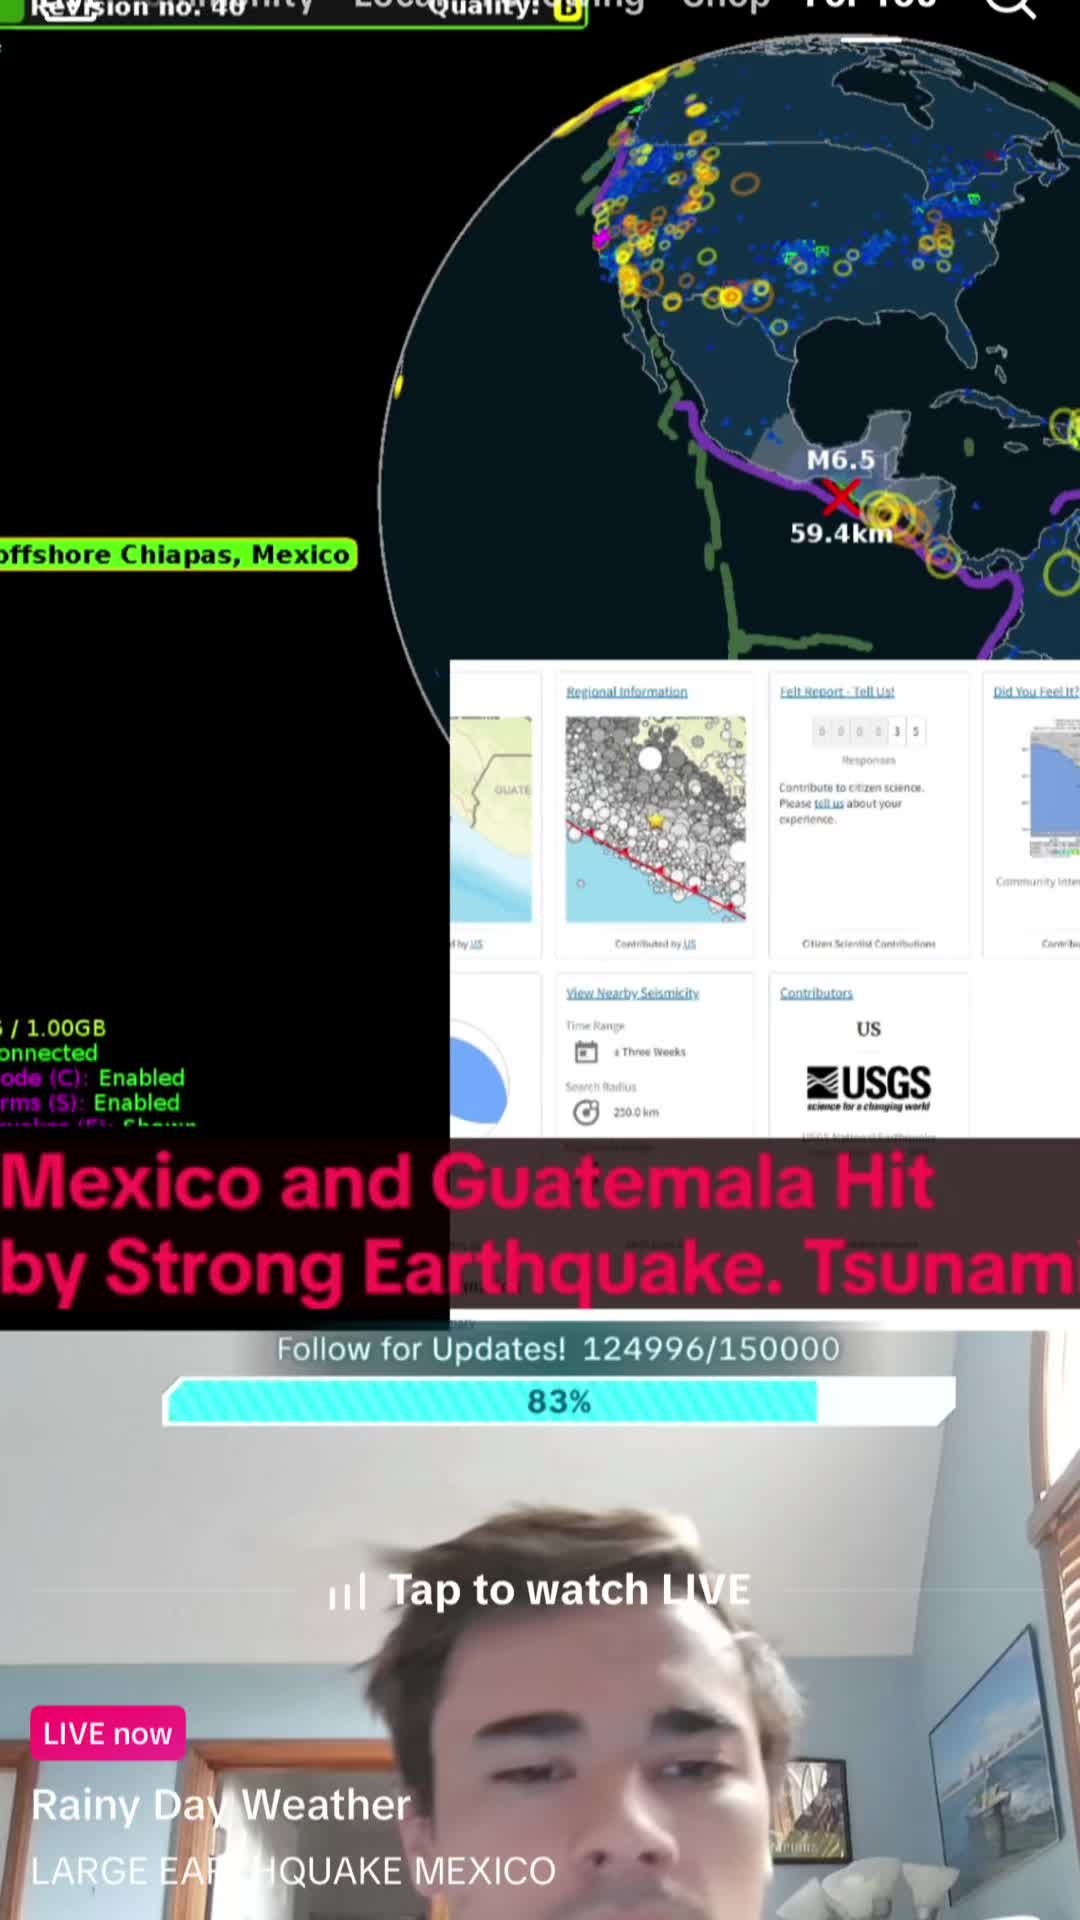Screen dimensions: 1080x1920
Task: Click the Quality B indicator
Action: (505, 8)
